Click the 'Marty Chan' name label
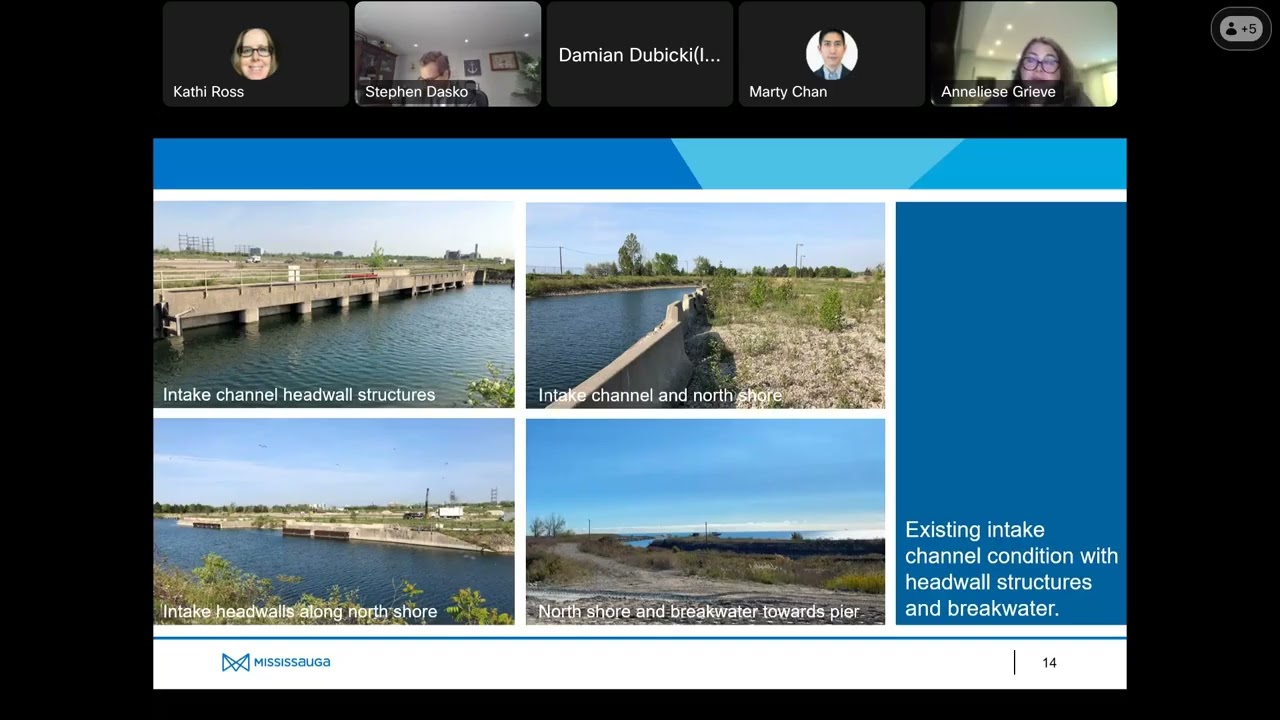Image resolution: width=1280 pixels, height=720 pixels. point(788,91)
